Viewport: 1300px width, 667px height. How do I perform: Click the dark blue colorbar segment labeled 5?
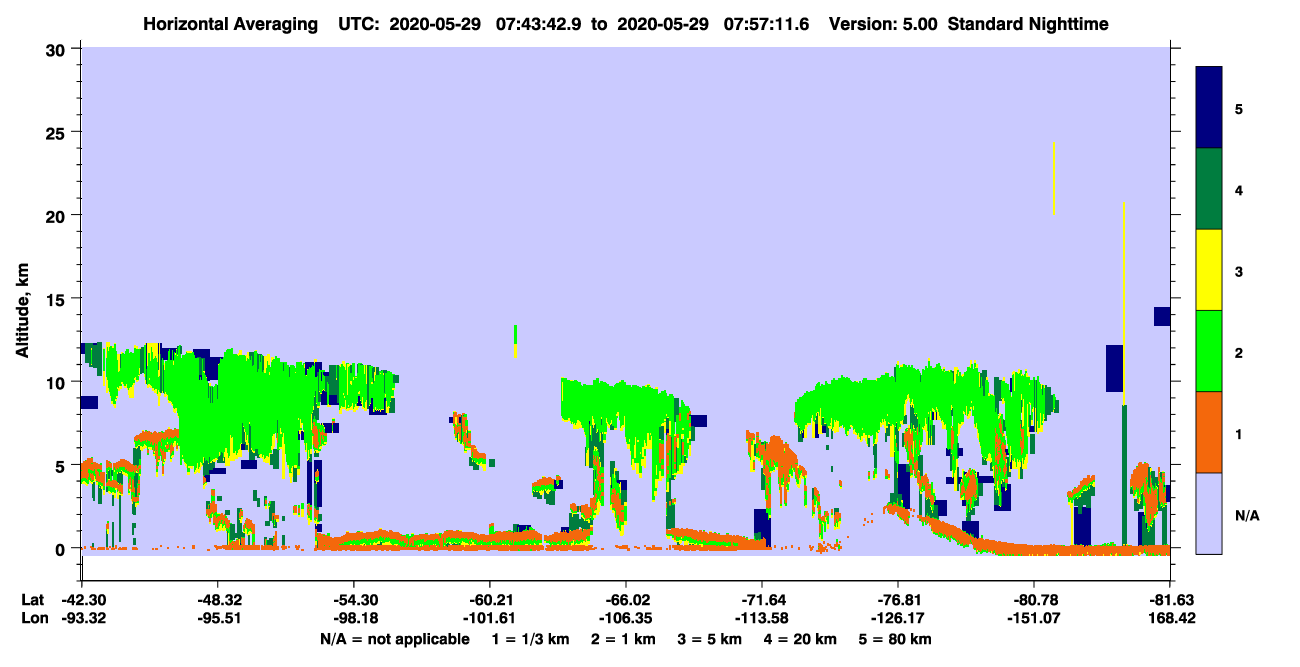coord(1209,108)
